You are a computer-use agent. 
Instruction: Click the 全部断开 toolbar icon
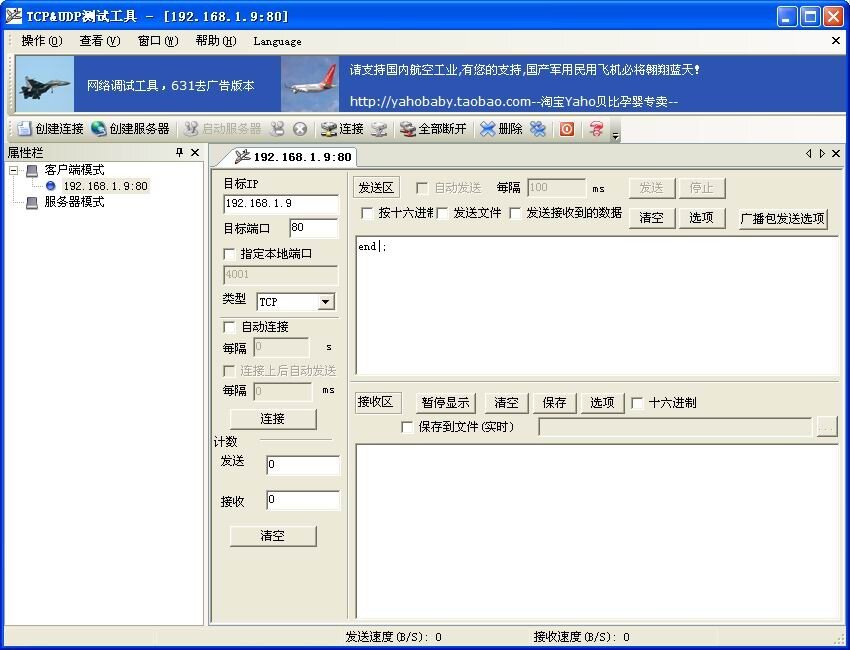[x=408, y=128]
